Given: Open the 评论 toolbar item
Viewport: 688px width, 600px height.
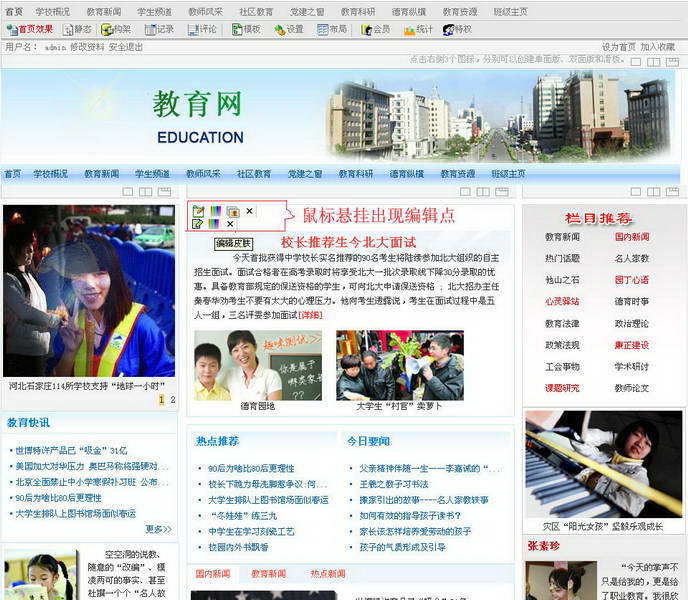Looking at the screenshot, I should (202, 29).
